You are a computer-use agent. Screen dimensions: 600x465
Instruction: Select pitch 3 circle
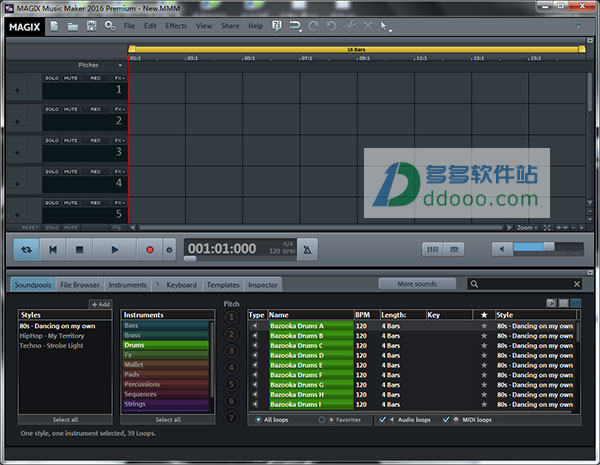(x=231, y=351)
